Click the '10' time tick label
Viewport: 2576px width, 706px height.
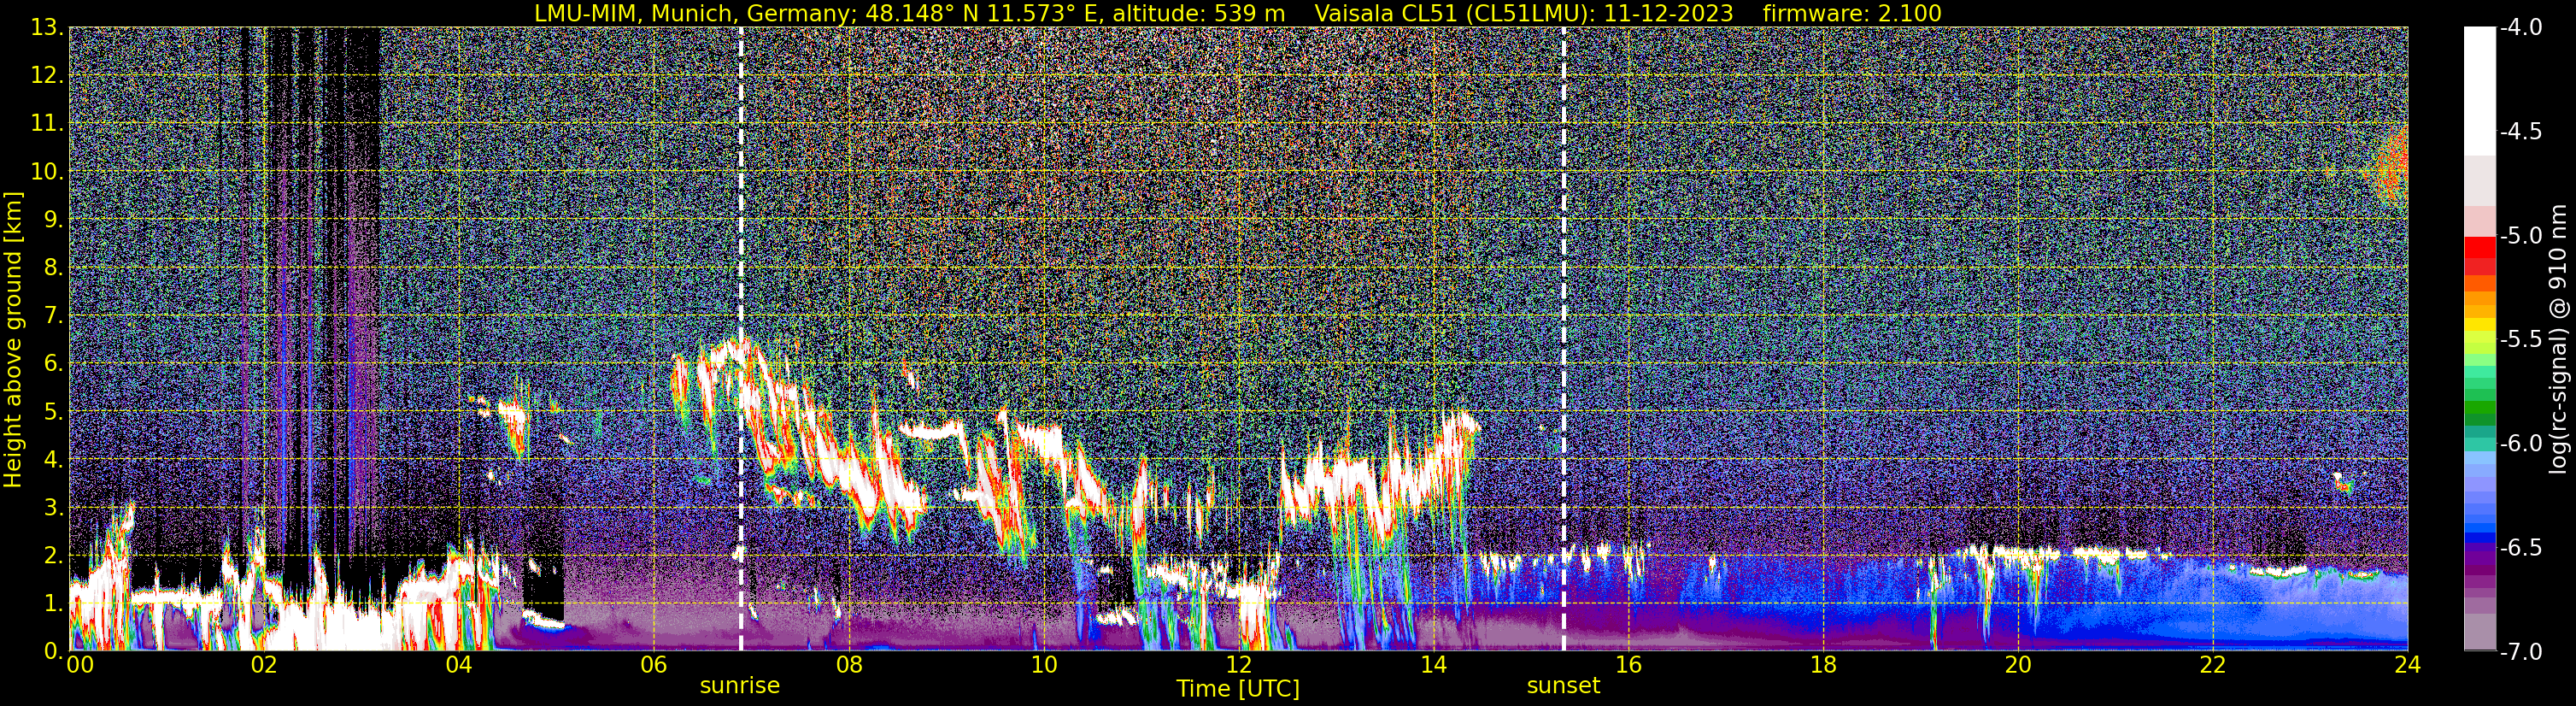tap(1043, 665)
